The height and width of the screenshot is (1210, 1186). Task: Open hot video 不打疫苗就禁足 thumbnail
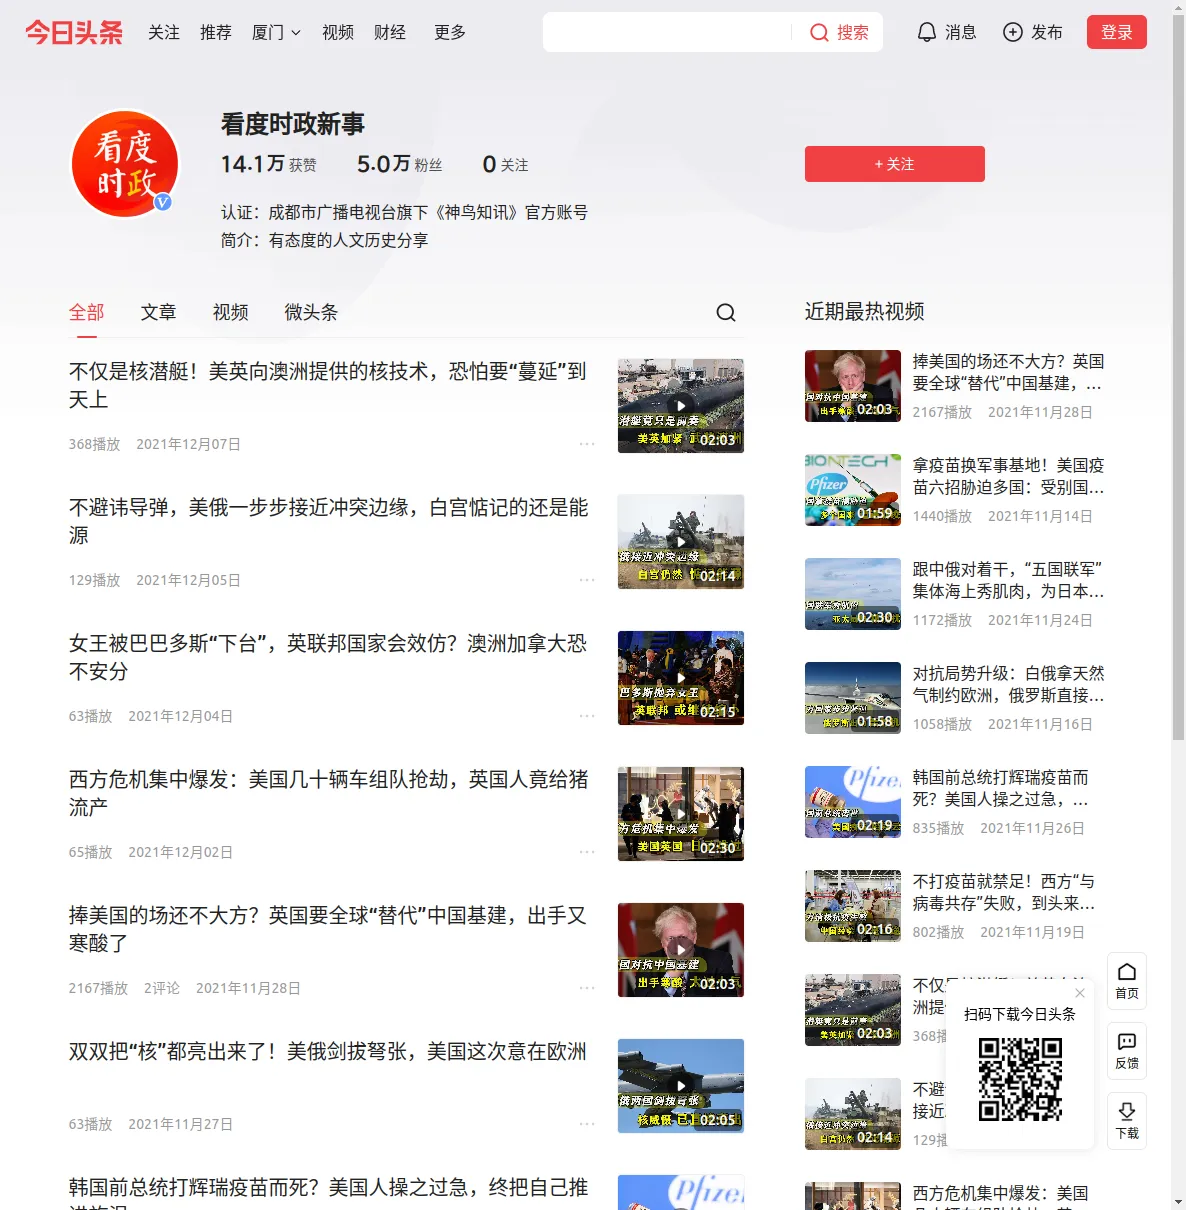pos(853,906)
